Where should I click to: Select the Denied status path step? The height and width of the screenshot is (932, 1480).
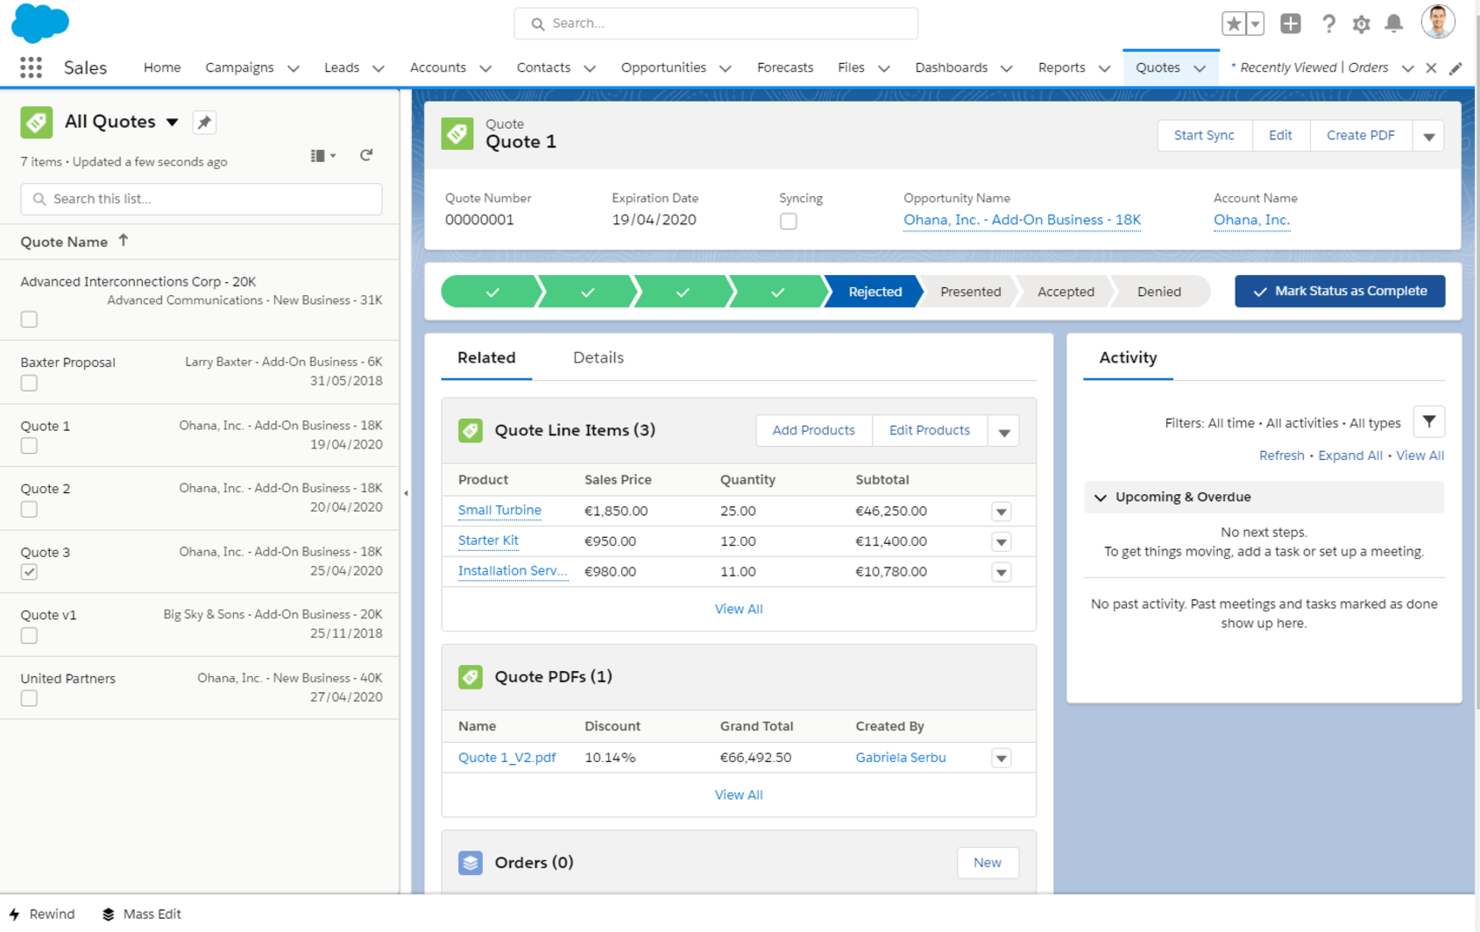[1159, 291]
